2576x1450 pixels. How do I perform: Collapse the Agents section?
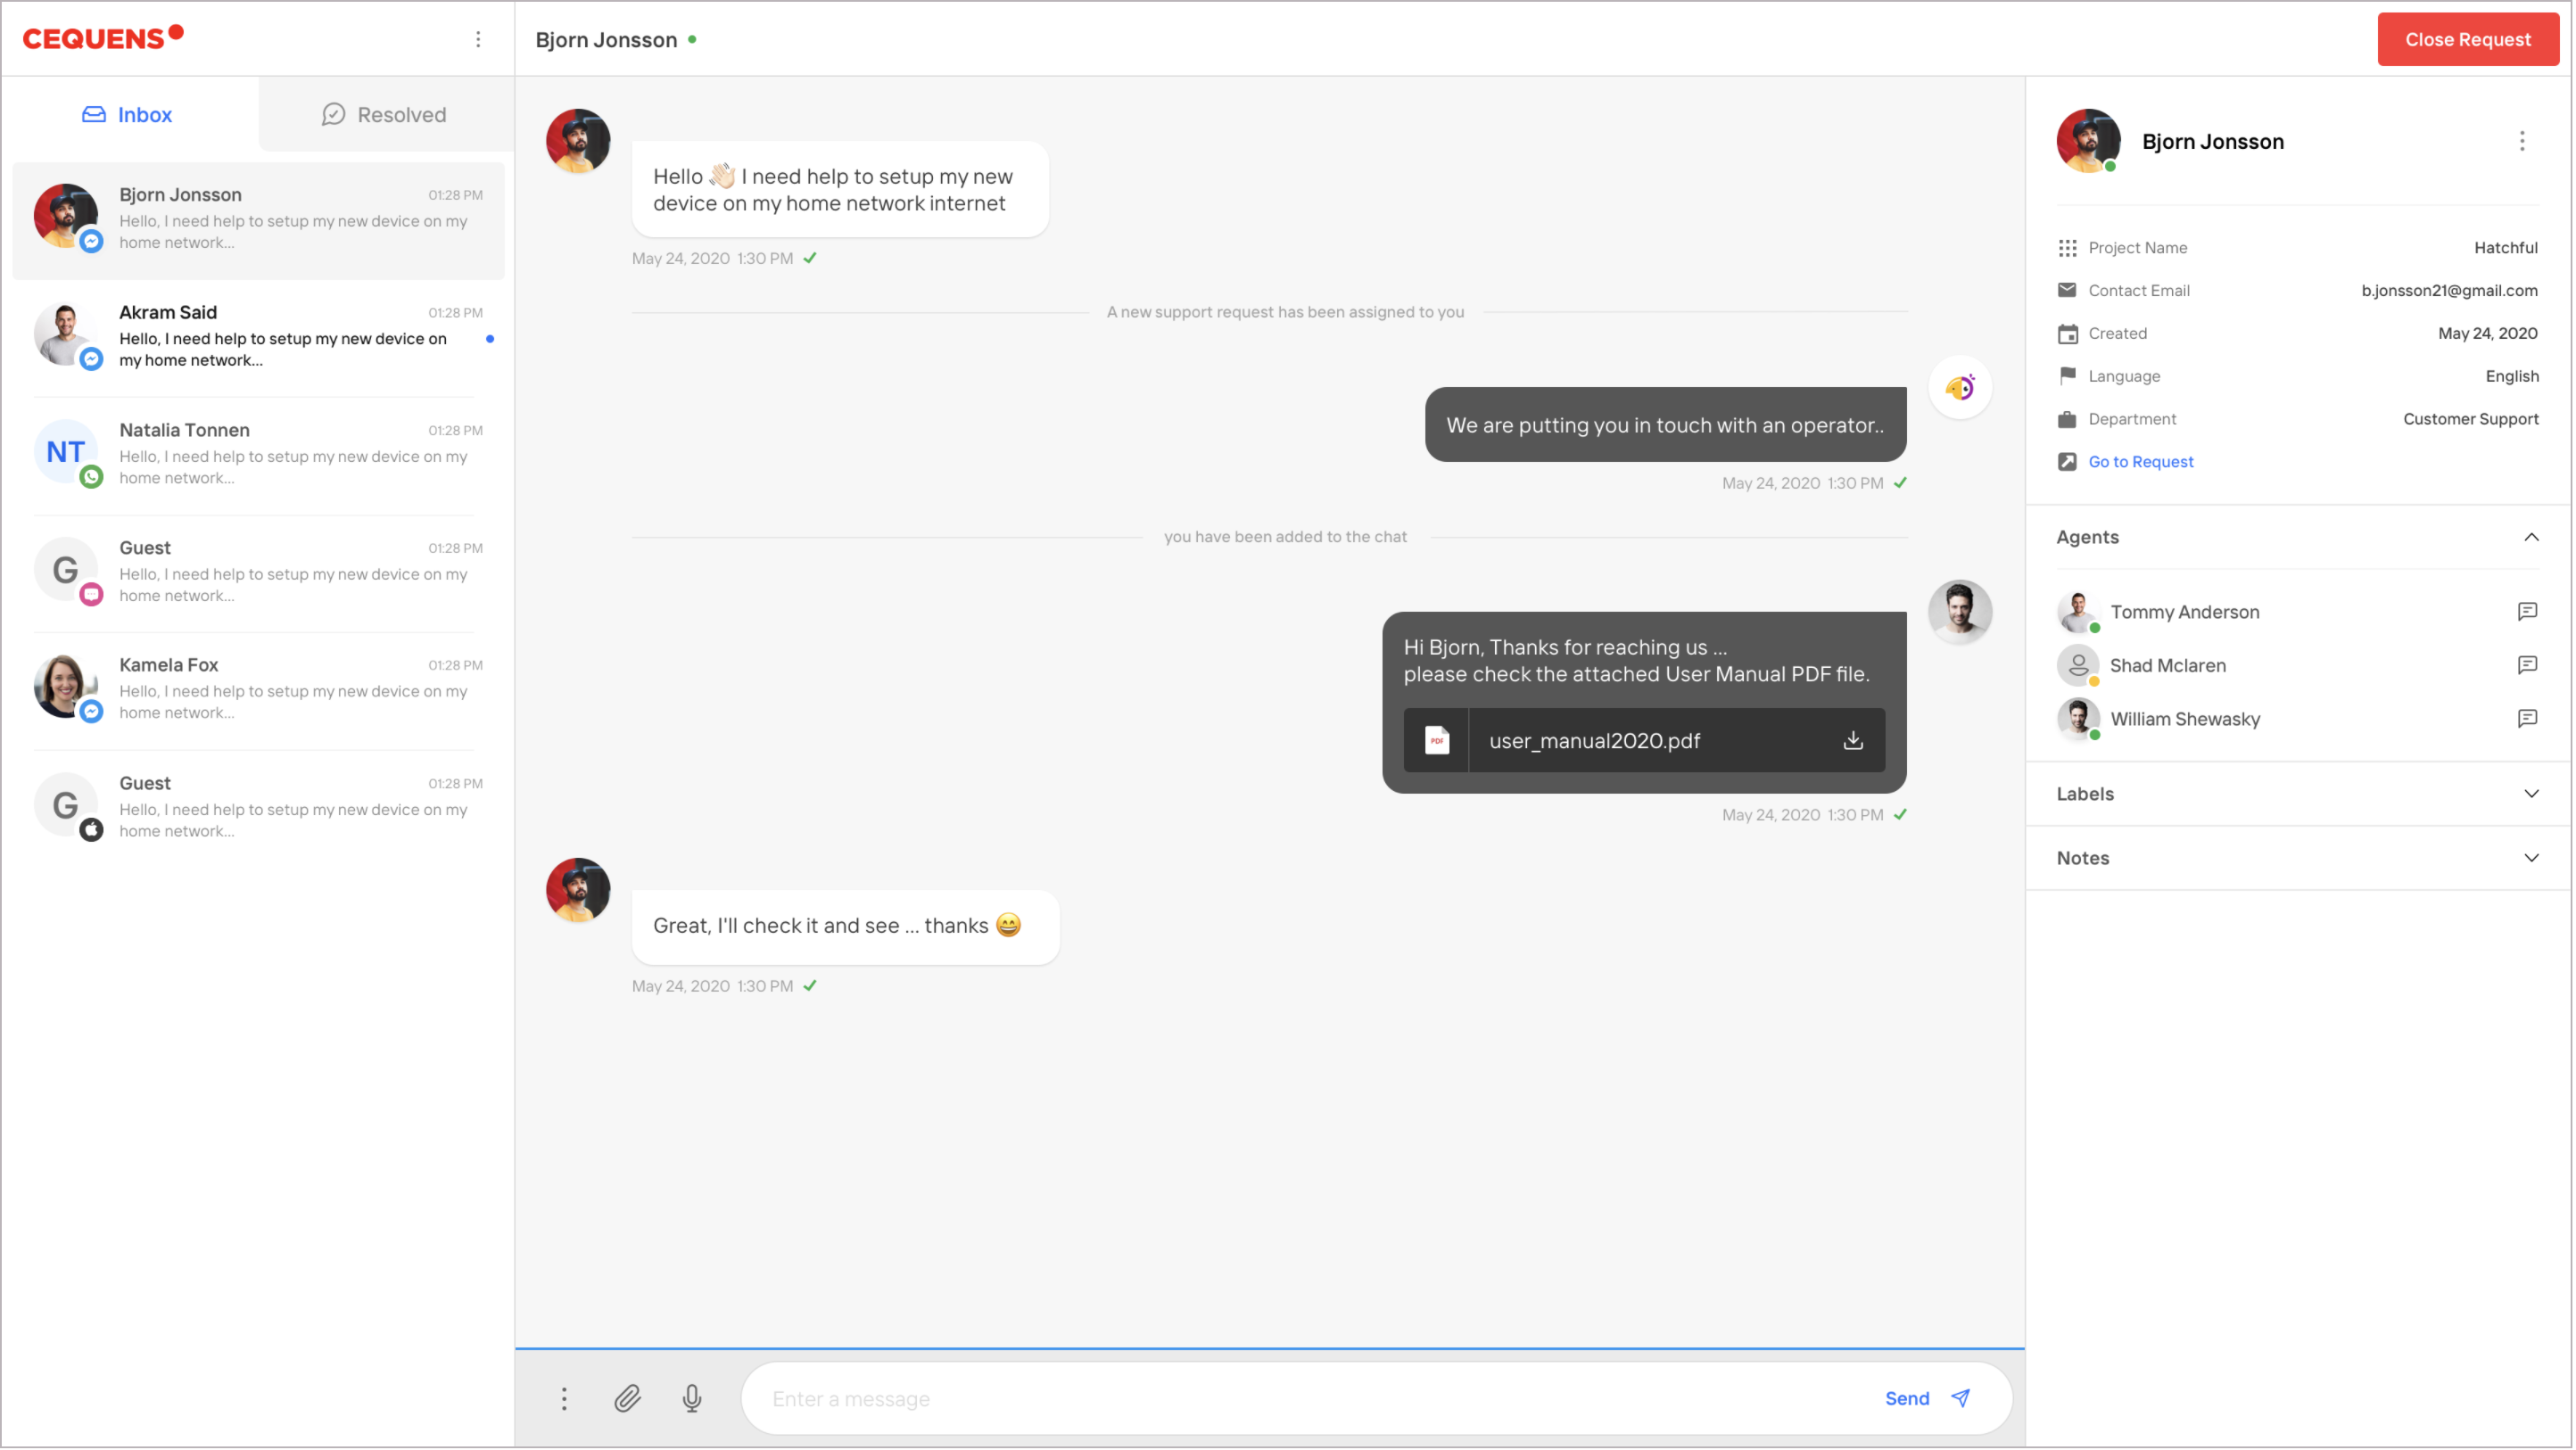(x=2531, y=537)
